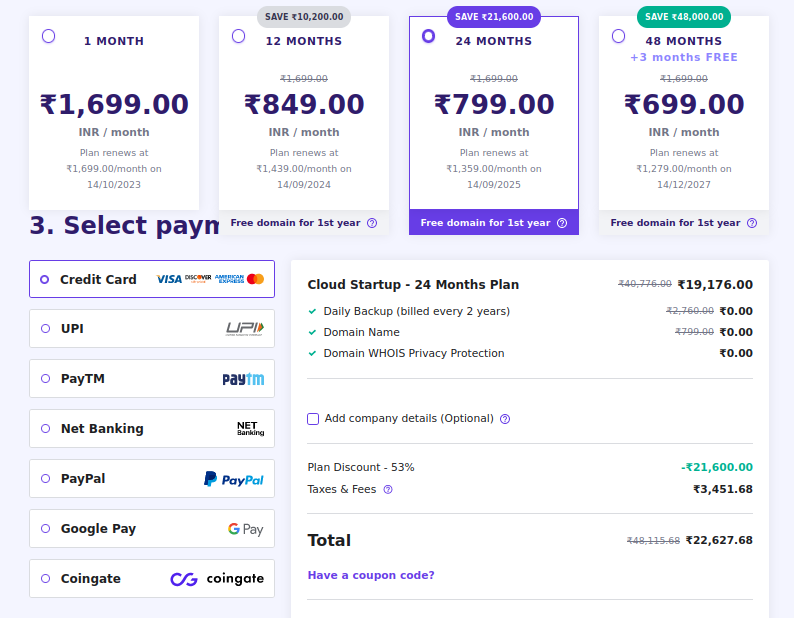The width and height of the screenshot is (794, 618).
Task: Select Net Banking payment option
Action: [x=45, y=429]
